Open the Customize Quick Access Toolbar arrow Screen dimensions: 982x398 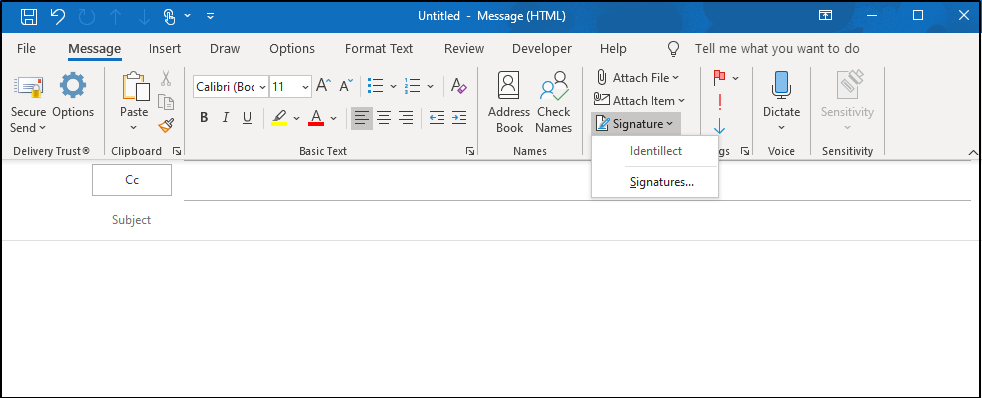210,16
